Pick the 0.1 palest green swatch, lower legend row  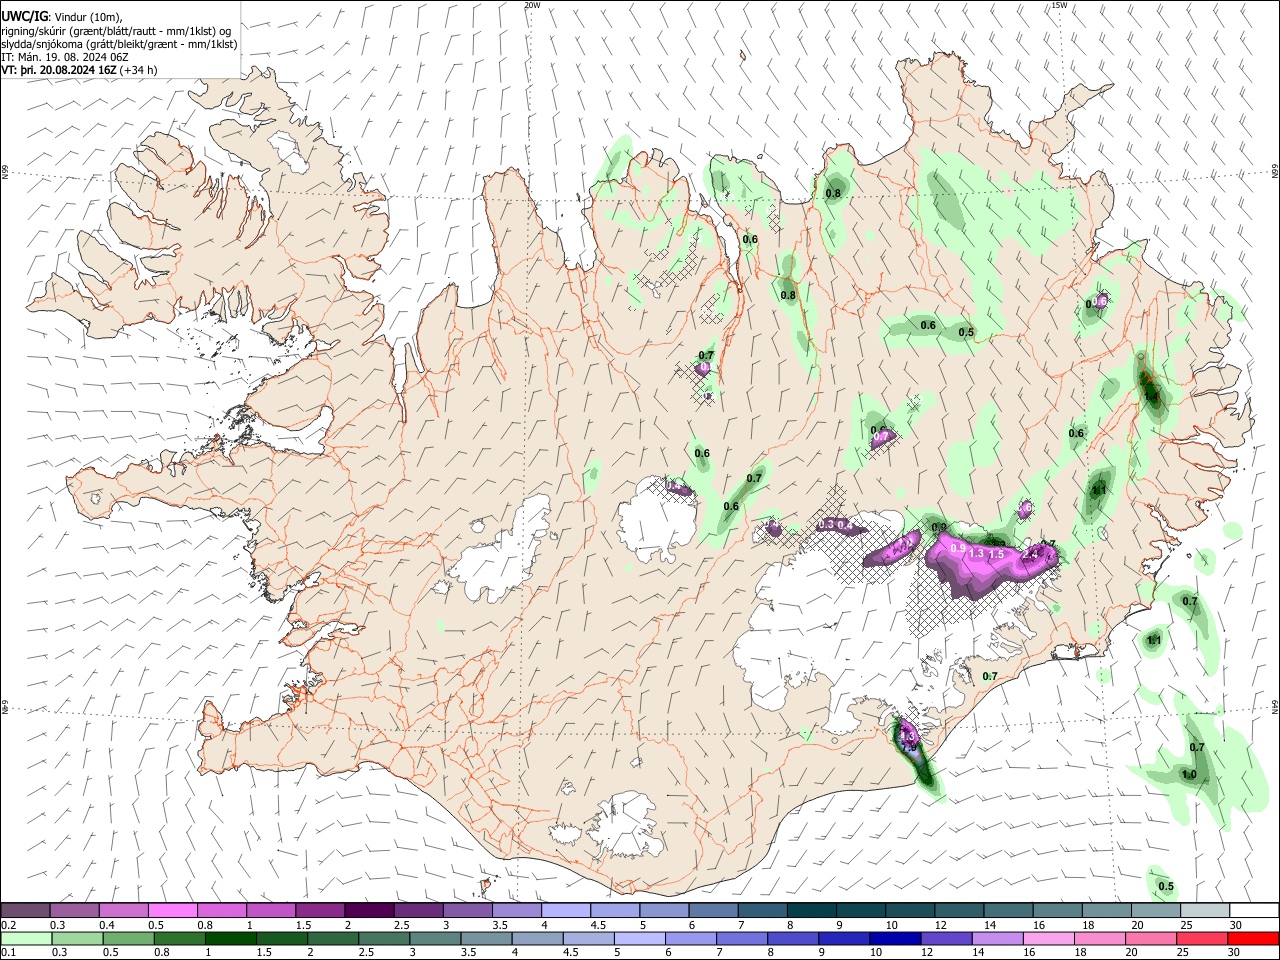tap(26, 938)
